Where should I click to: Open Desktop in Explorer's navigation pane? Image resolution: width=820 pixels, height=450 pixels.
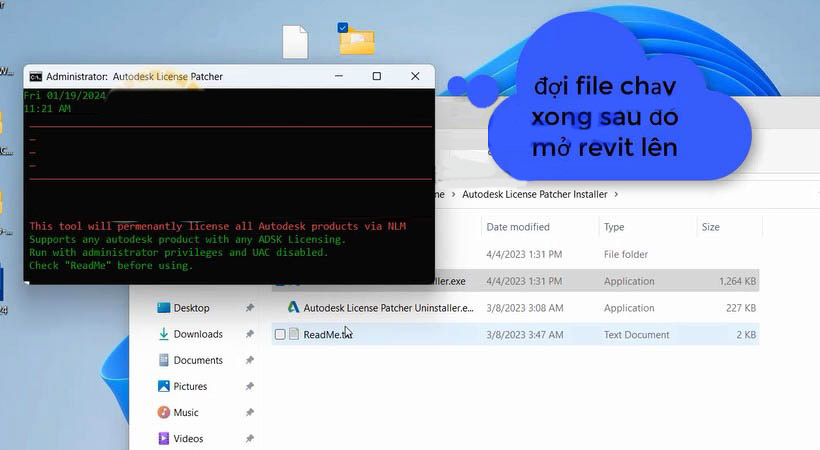click(x=191, y=308)
